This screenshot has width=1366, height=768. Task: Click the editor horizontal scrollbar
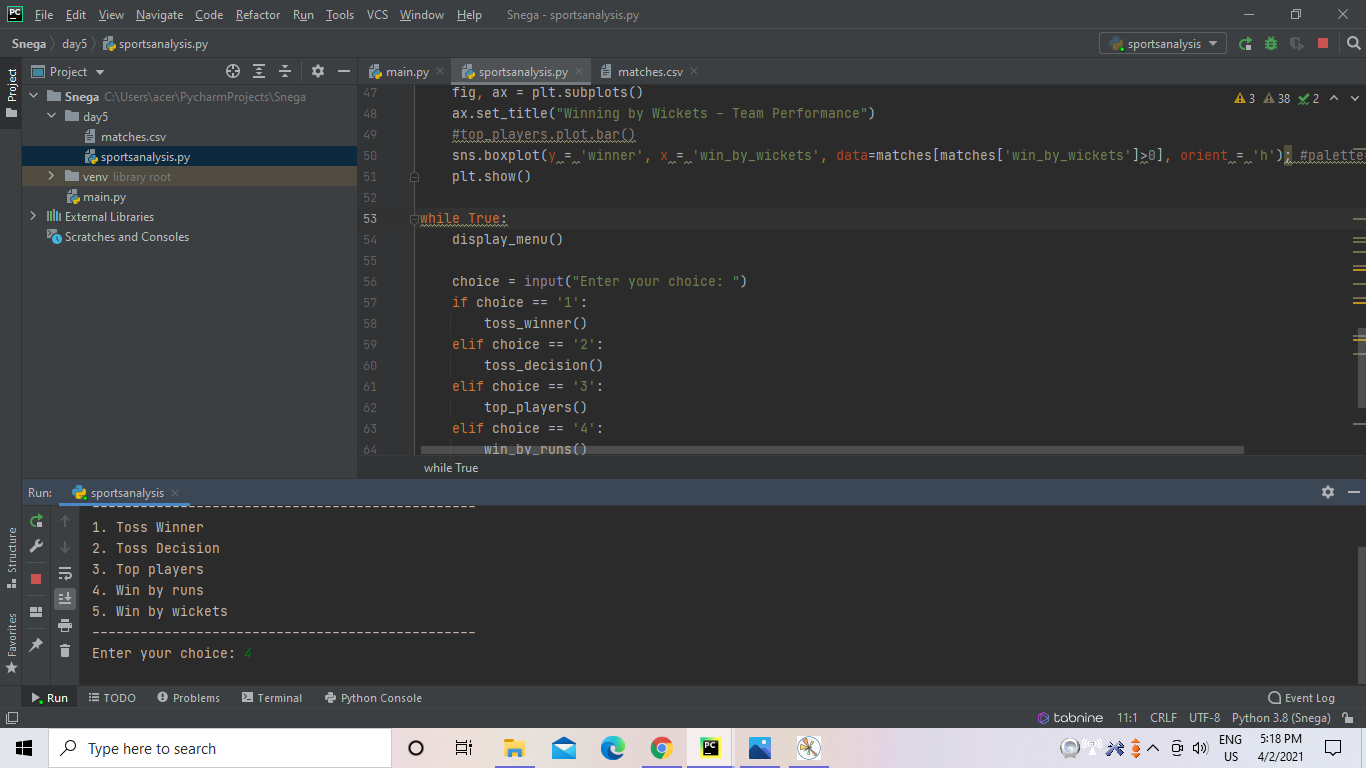point(830,450)
